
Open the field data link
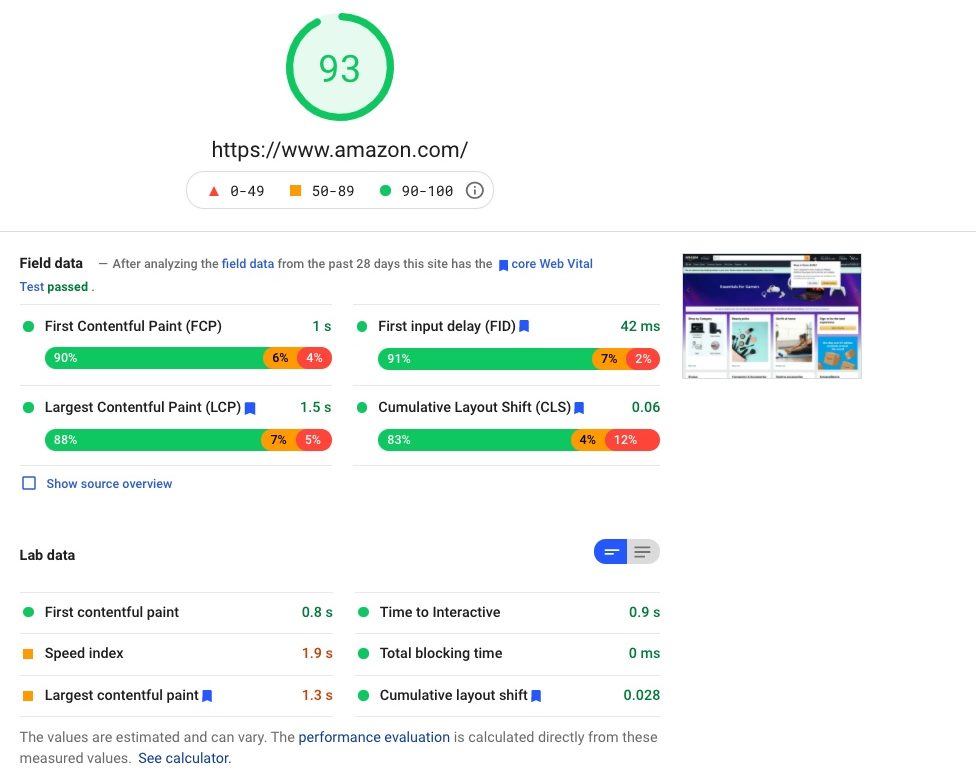tap(248, 263)
